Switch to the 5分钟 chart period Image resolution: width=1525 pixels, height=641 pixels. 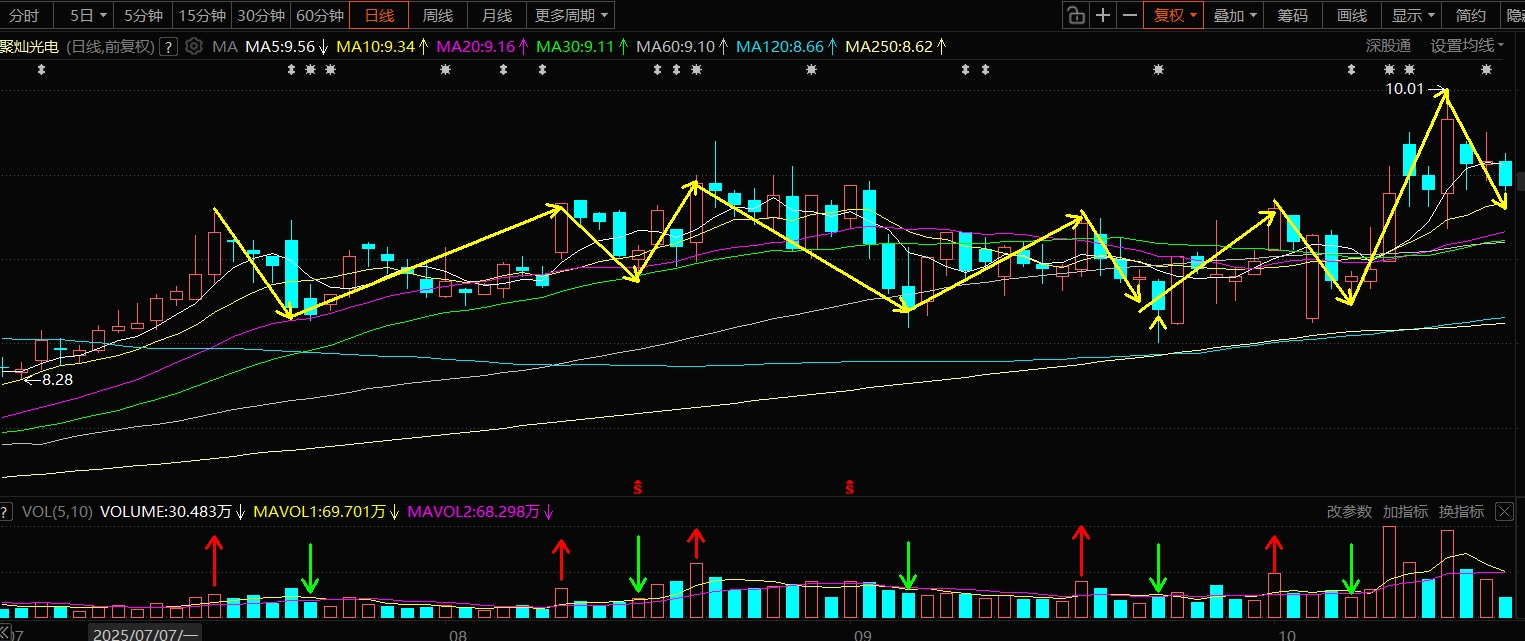click(x=142, y=15)
